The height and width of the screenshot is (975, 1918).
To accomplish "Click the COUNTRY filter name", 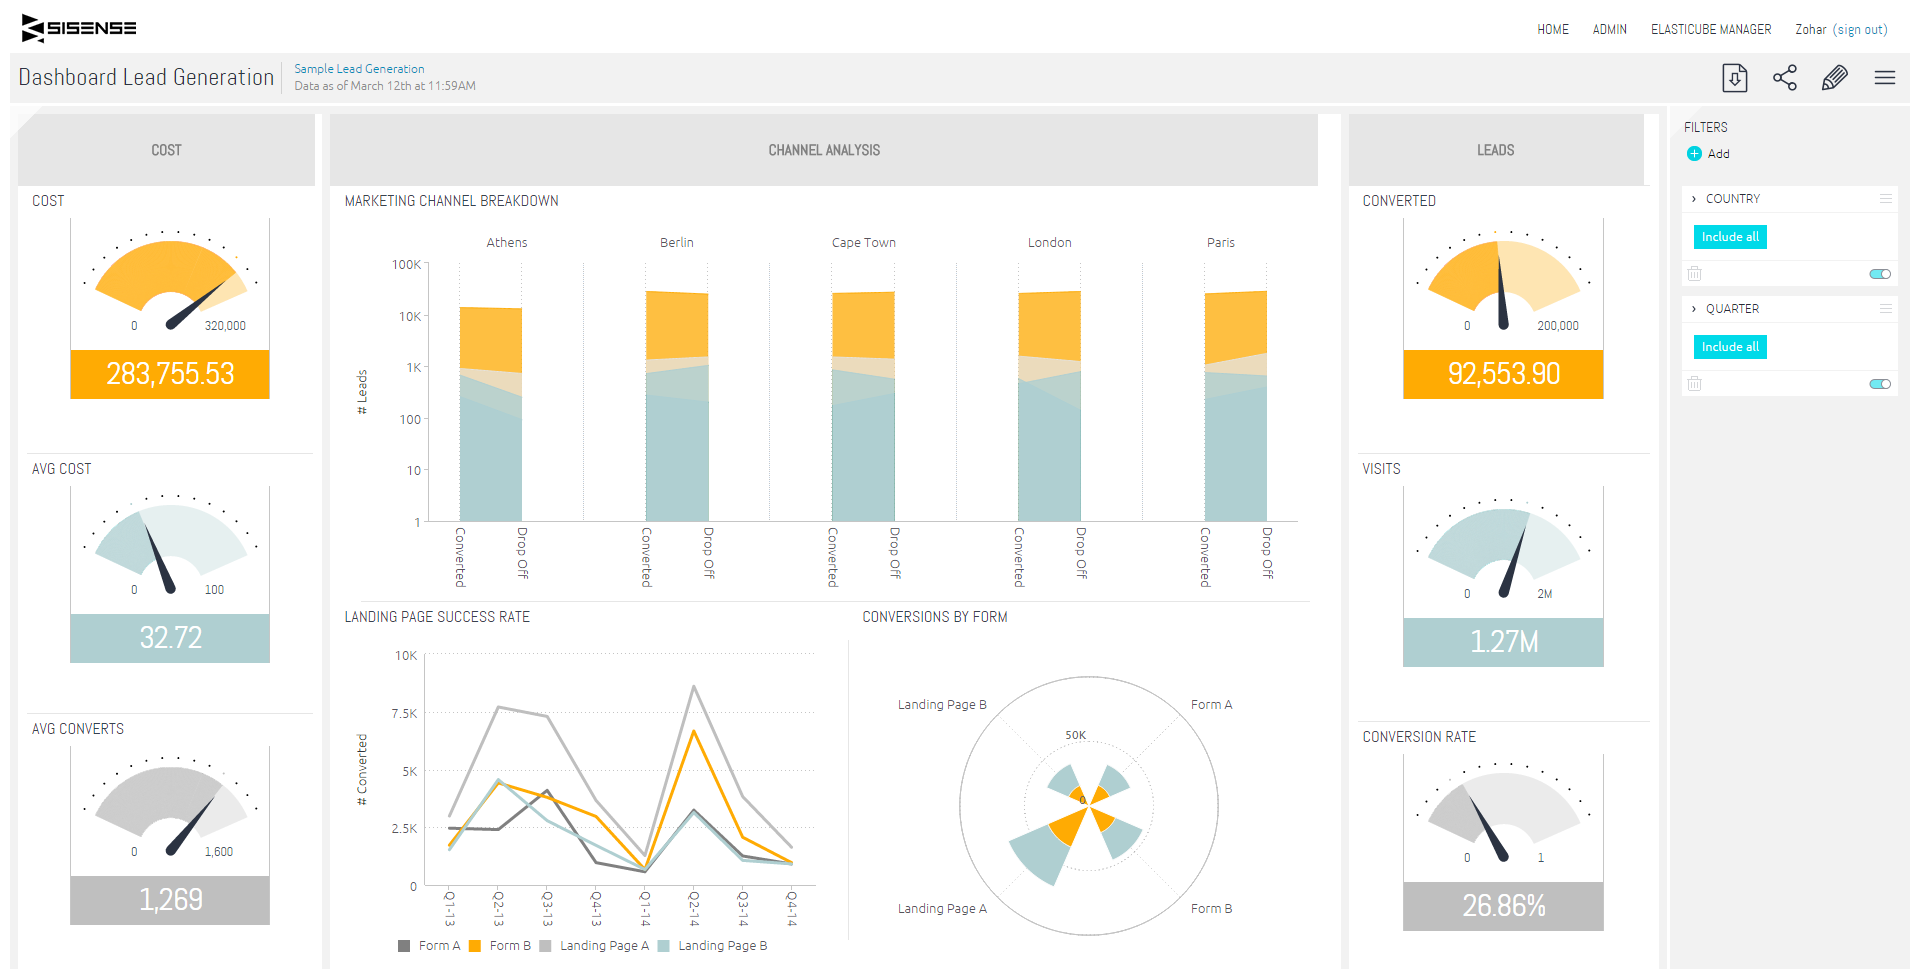I will click(1733, 199).
